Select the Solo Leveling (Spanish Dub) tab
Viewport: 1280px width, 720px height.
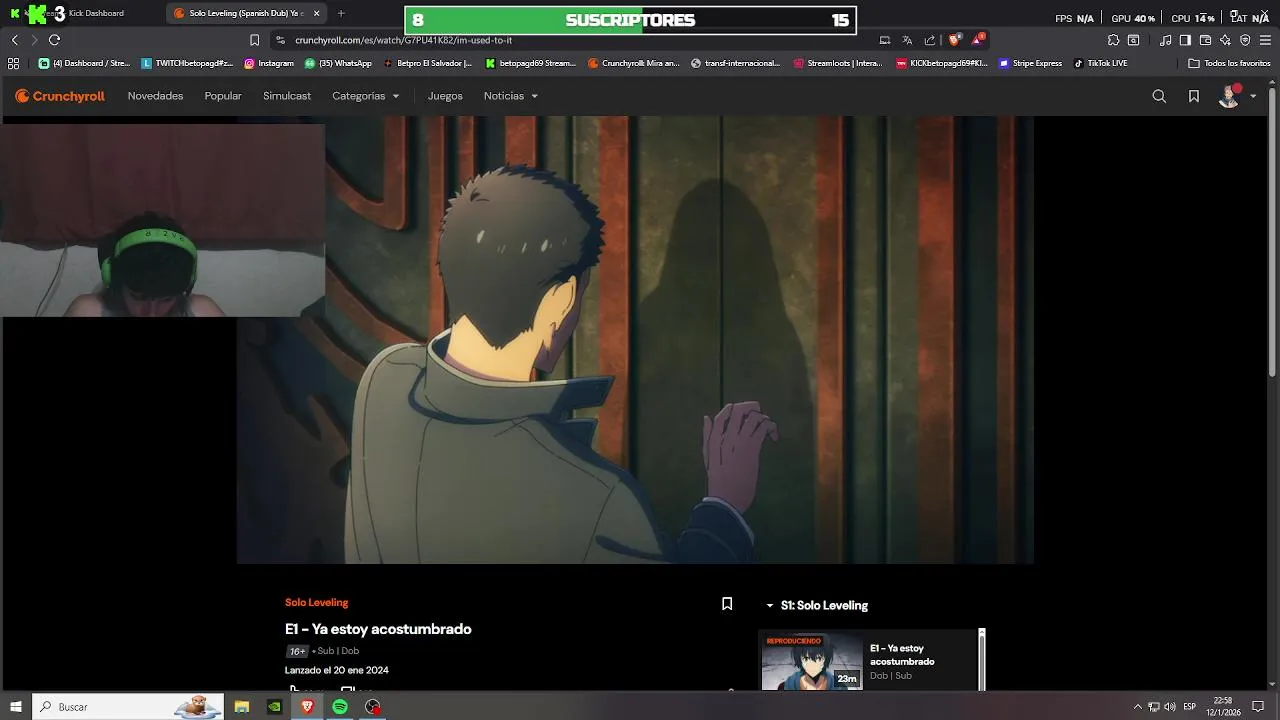click(x=246, y=13)
